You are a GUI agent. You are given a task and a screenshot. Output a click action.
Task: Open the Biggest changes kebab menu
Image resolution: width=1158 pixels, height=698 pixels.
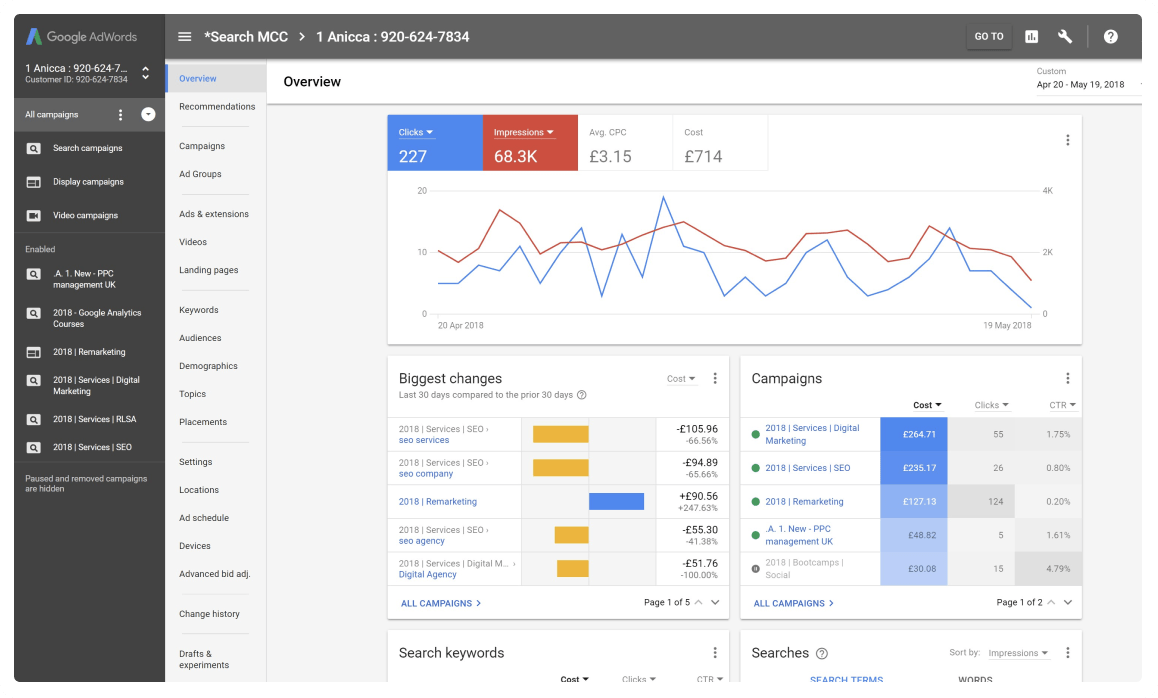[715, 378]
